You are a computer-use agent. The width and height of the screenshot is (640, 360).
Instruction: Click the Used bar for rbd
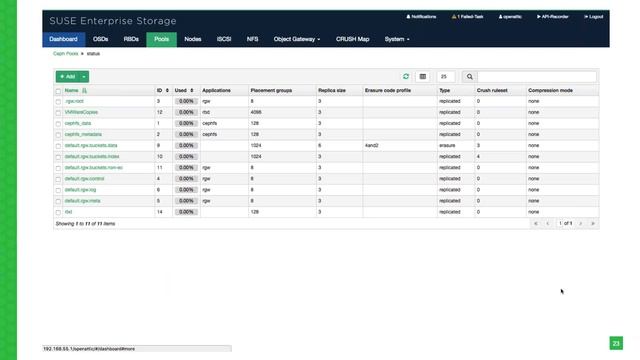point(186,212)
